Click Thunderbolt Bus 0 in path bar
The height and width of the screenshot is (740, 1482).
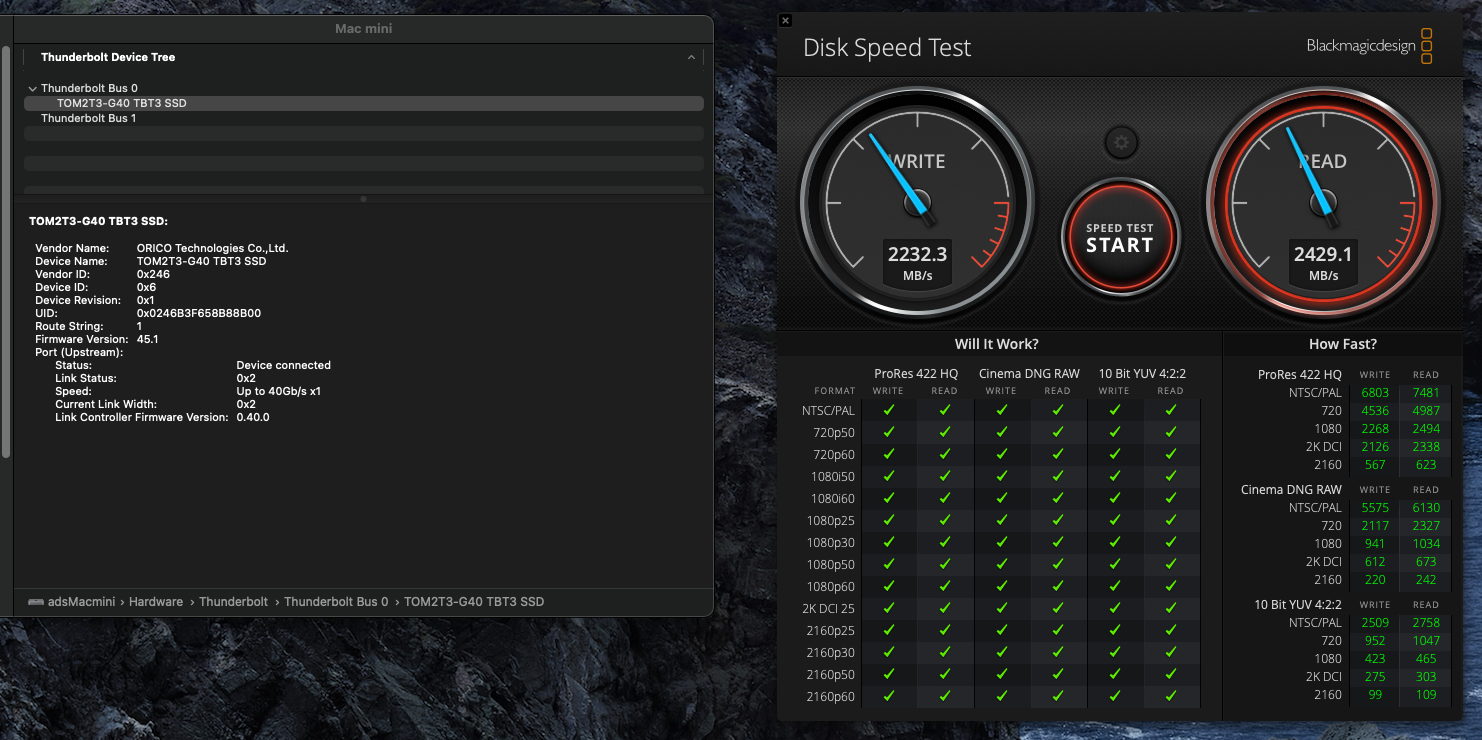point(336,602)
